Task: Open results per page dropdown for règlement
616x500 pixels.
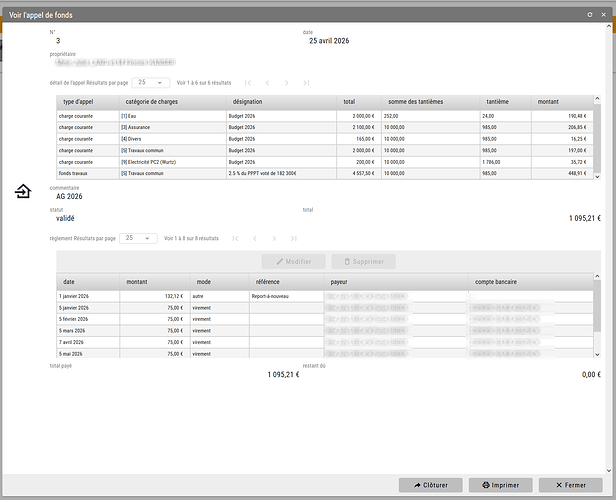Action: (138, 238)
